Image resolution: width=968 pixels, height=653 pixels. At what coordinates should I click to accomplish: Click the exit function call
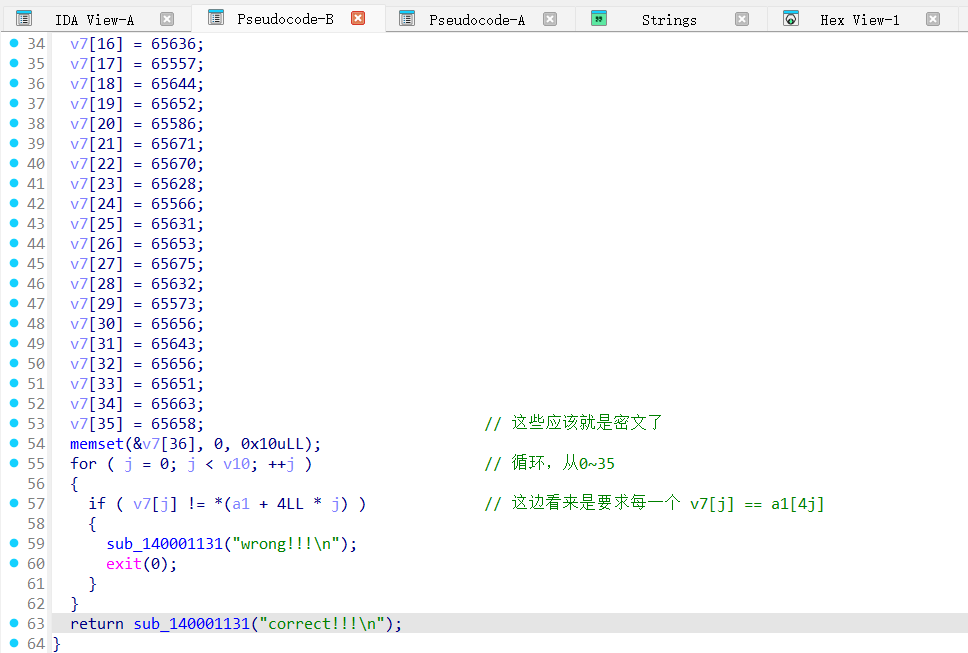124,563
